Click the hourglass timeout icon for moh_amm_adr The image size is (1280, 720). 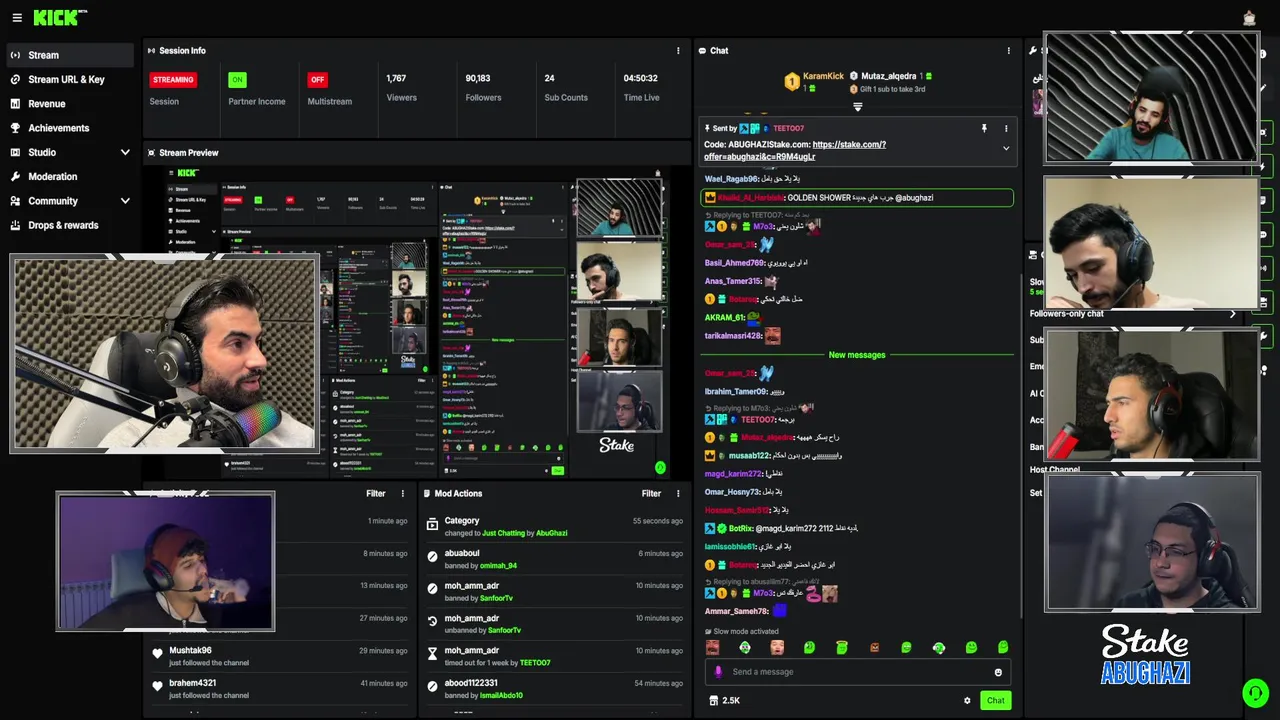tap(432, 654)
